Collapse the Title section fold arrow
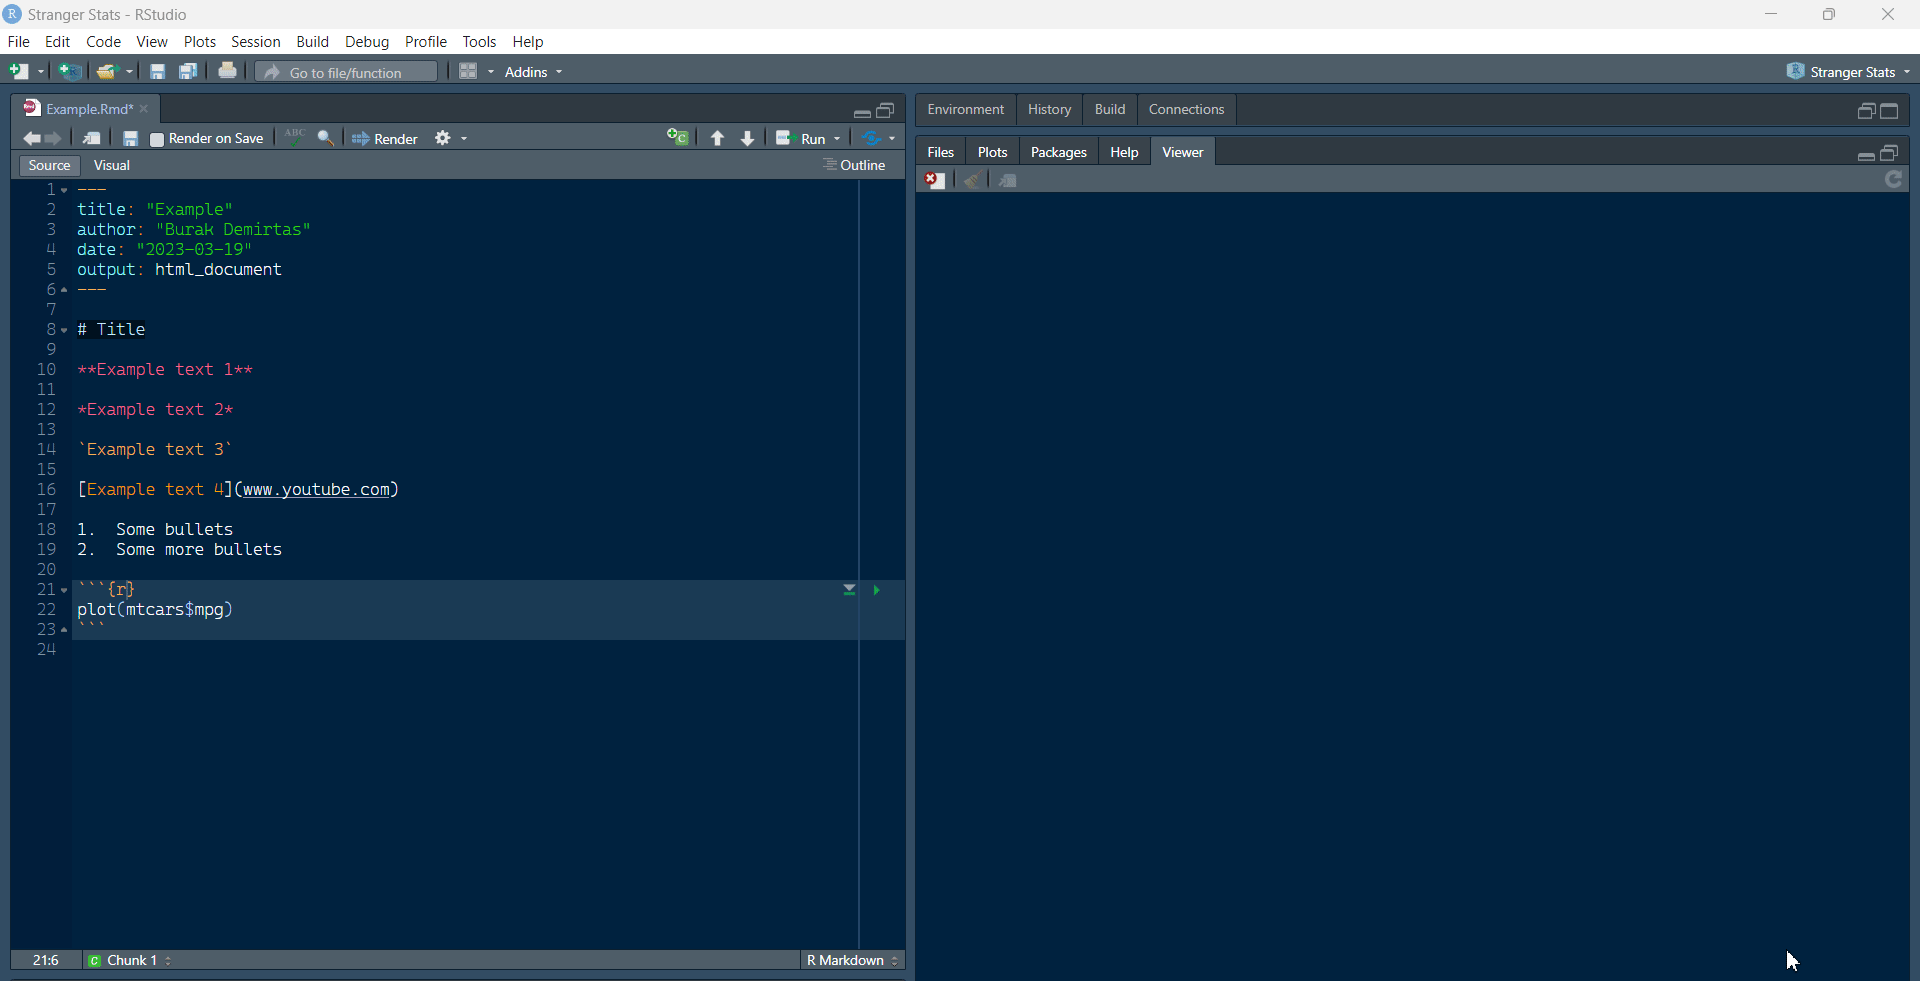Screen dimensions: 1920x981 (x=64, y=330)
